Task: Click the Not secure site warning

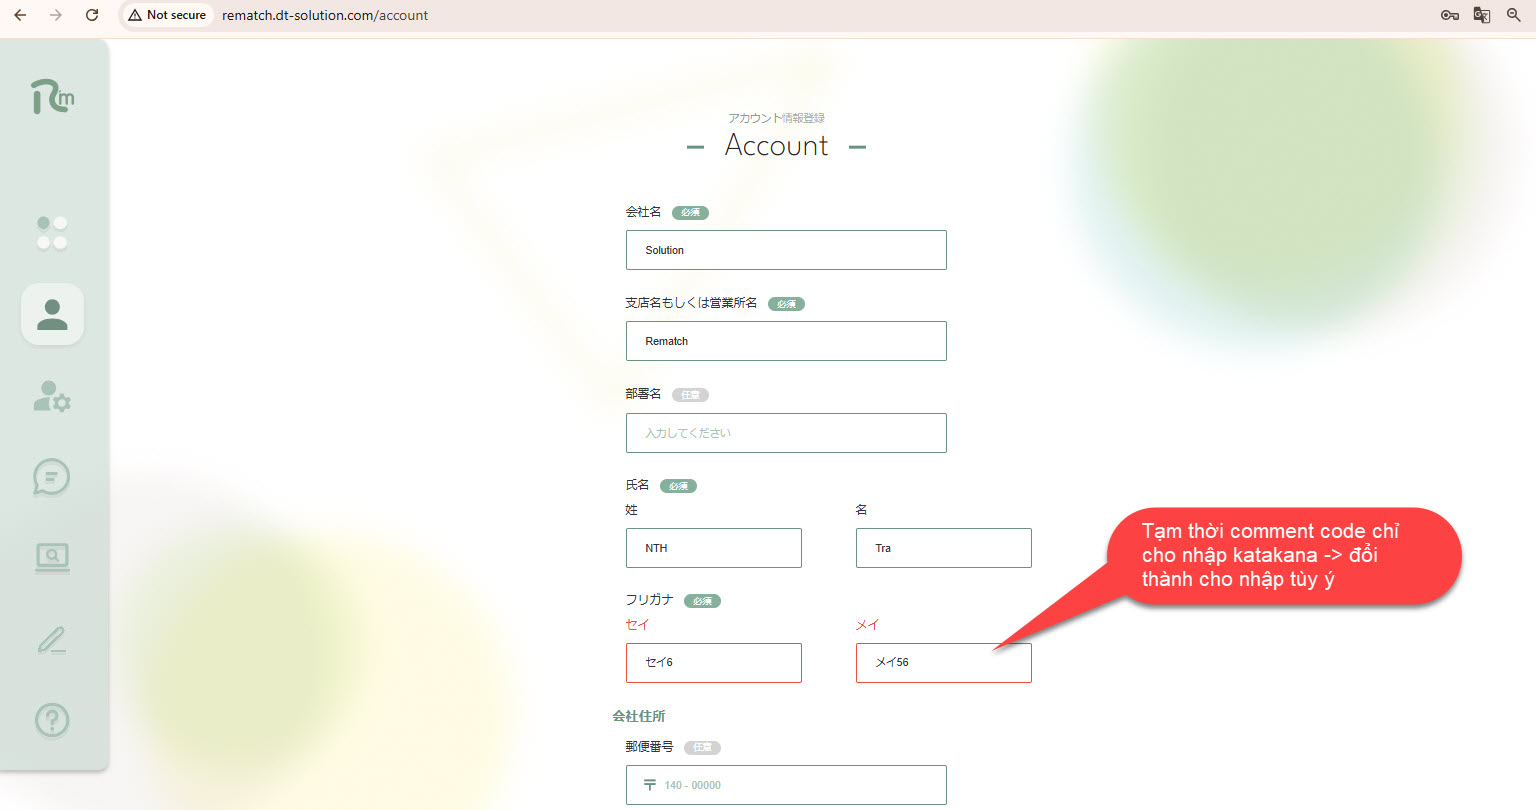Action: coord(167,15)
